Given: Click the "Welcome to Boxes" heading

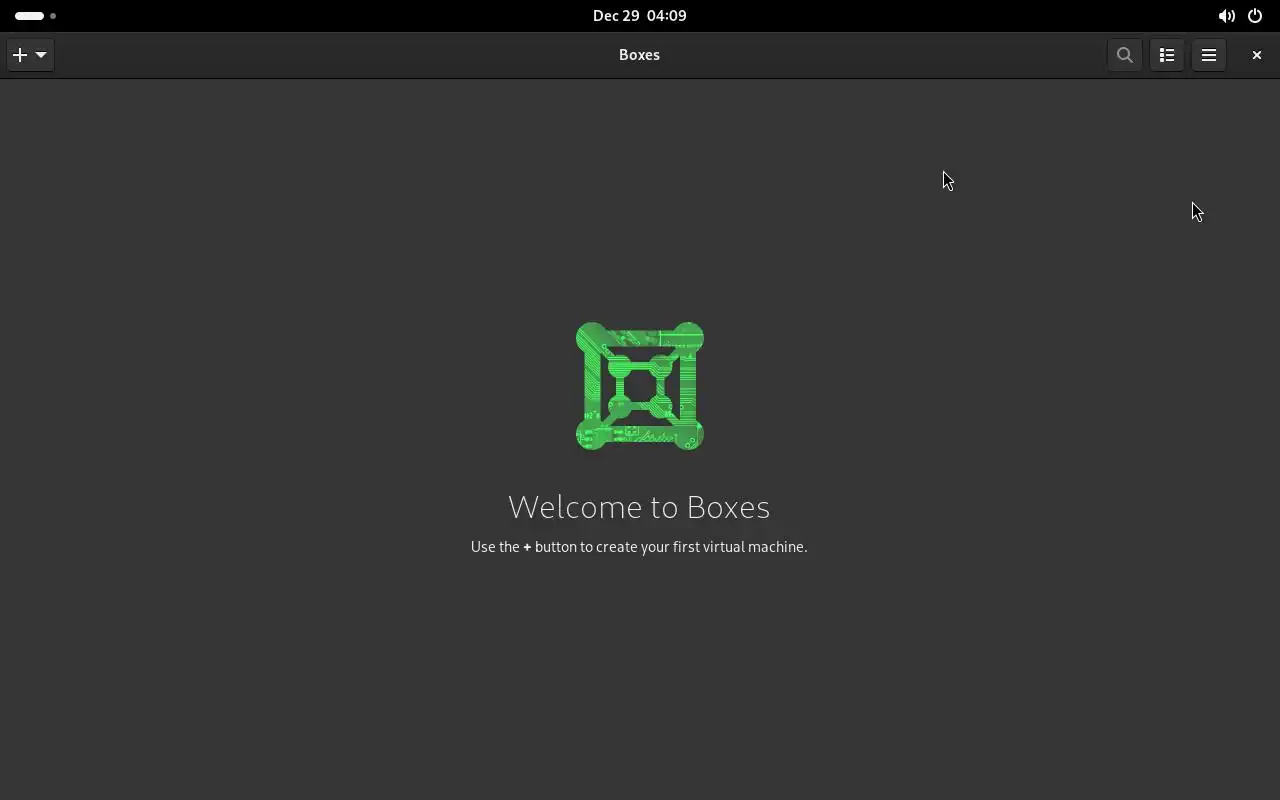Looking at the screenshot, I should click(639, 507).
